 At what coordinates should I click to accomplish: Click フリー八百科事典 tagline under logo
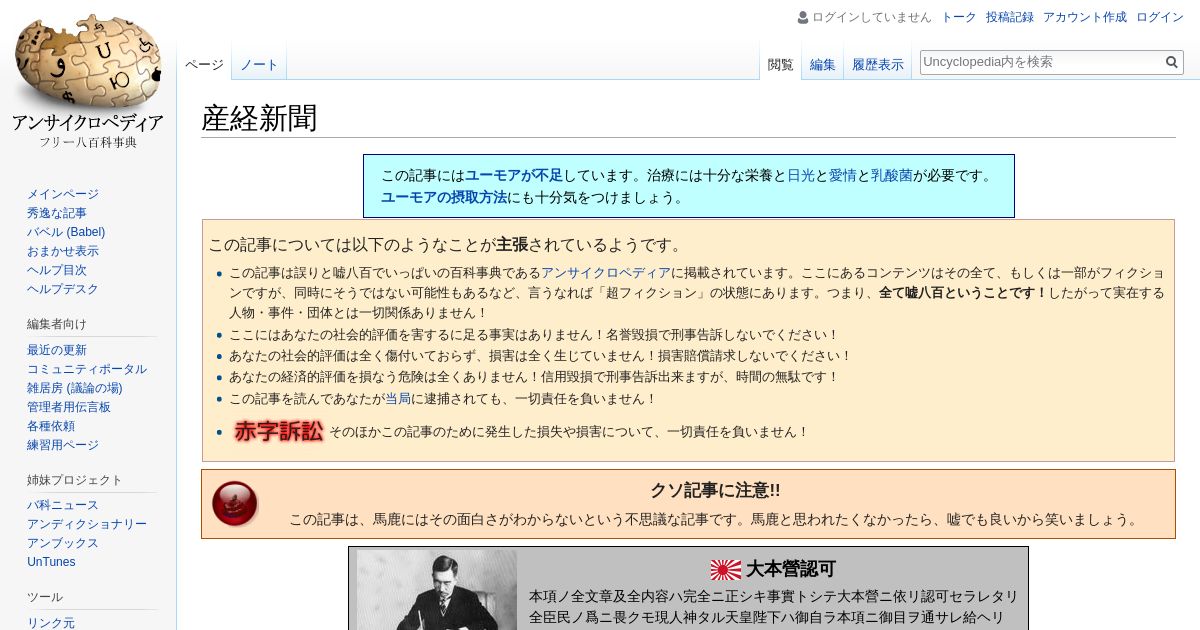click(88, 143)
